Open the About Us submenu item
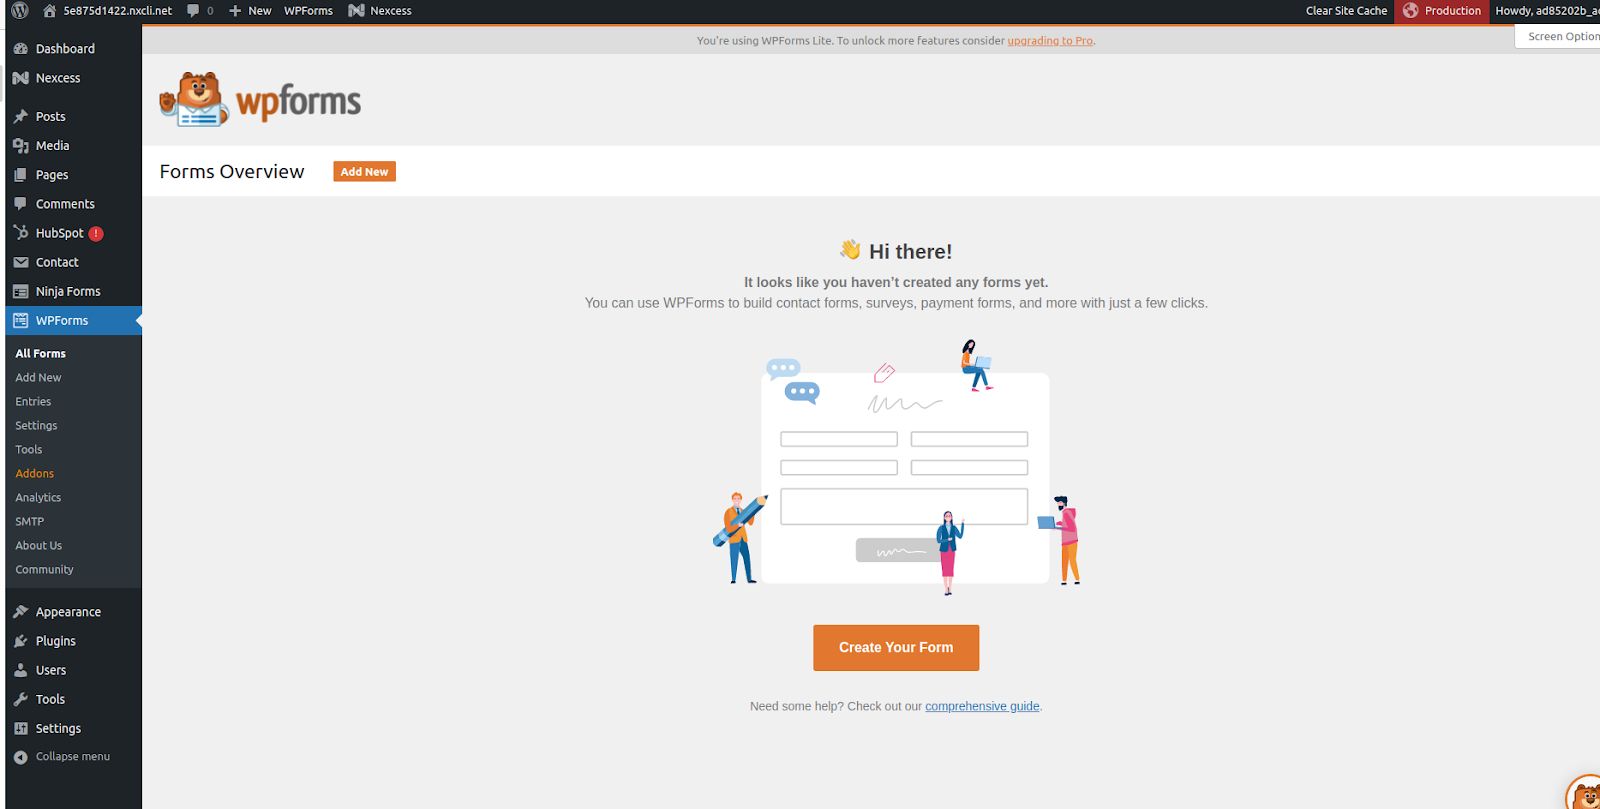This screenshot has width=1600, height=809. coord(38,546)
